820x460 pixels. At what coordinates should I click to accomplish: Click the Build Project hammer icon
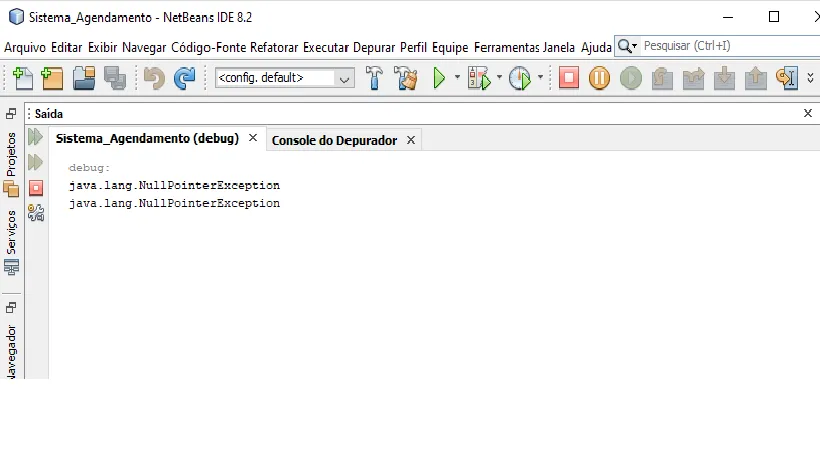[374, 78]
